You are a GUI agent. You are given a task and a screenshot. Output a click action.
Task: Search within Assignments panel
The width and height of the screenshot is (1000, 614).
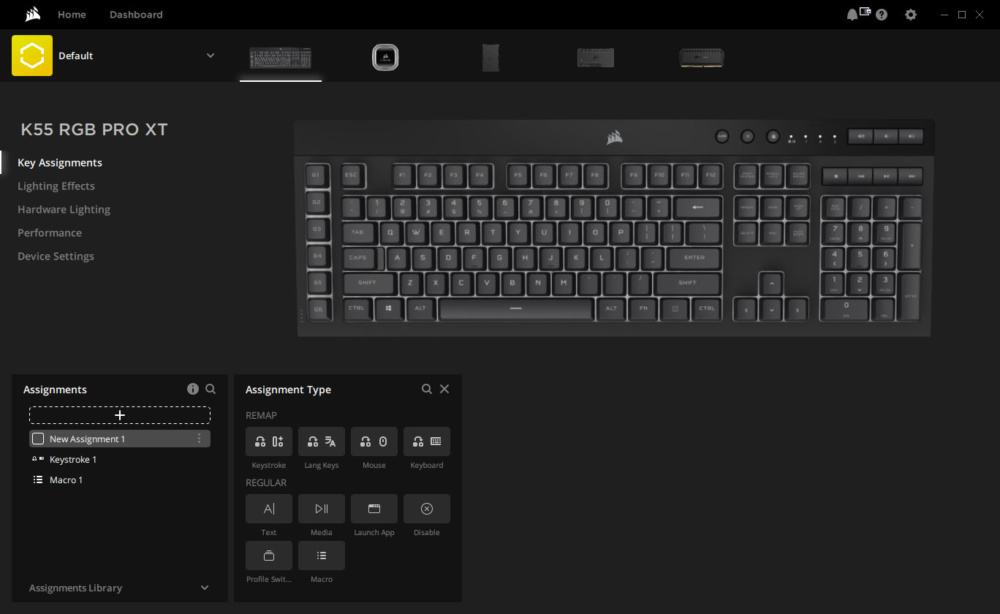point(210,389)
